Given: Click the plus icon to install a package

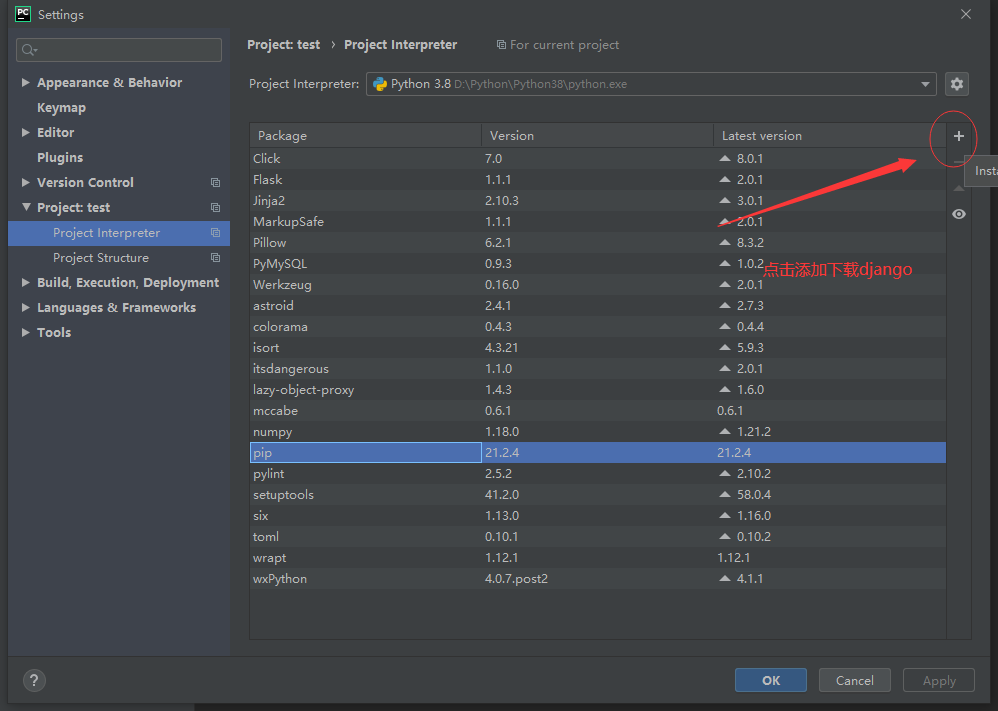Looking at the screenshot, I should pyautogui.click(x=959, y=136).
